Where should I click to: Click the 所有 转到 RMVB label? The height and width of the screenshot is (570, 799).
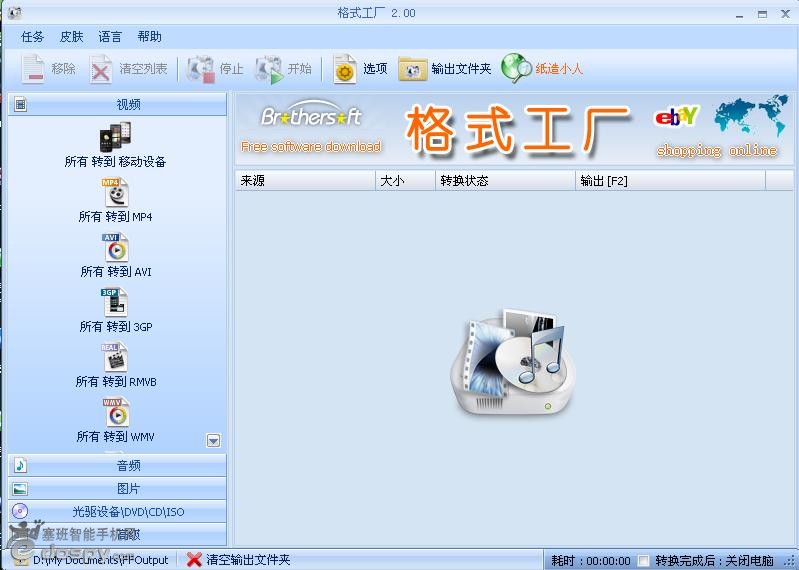coord(116,382)
